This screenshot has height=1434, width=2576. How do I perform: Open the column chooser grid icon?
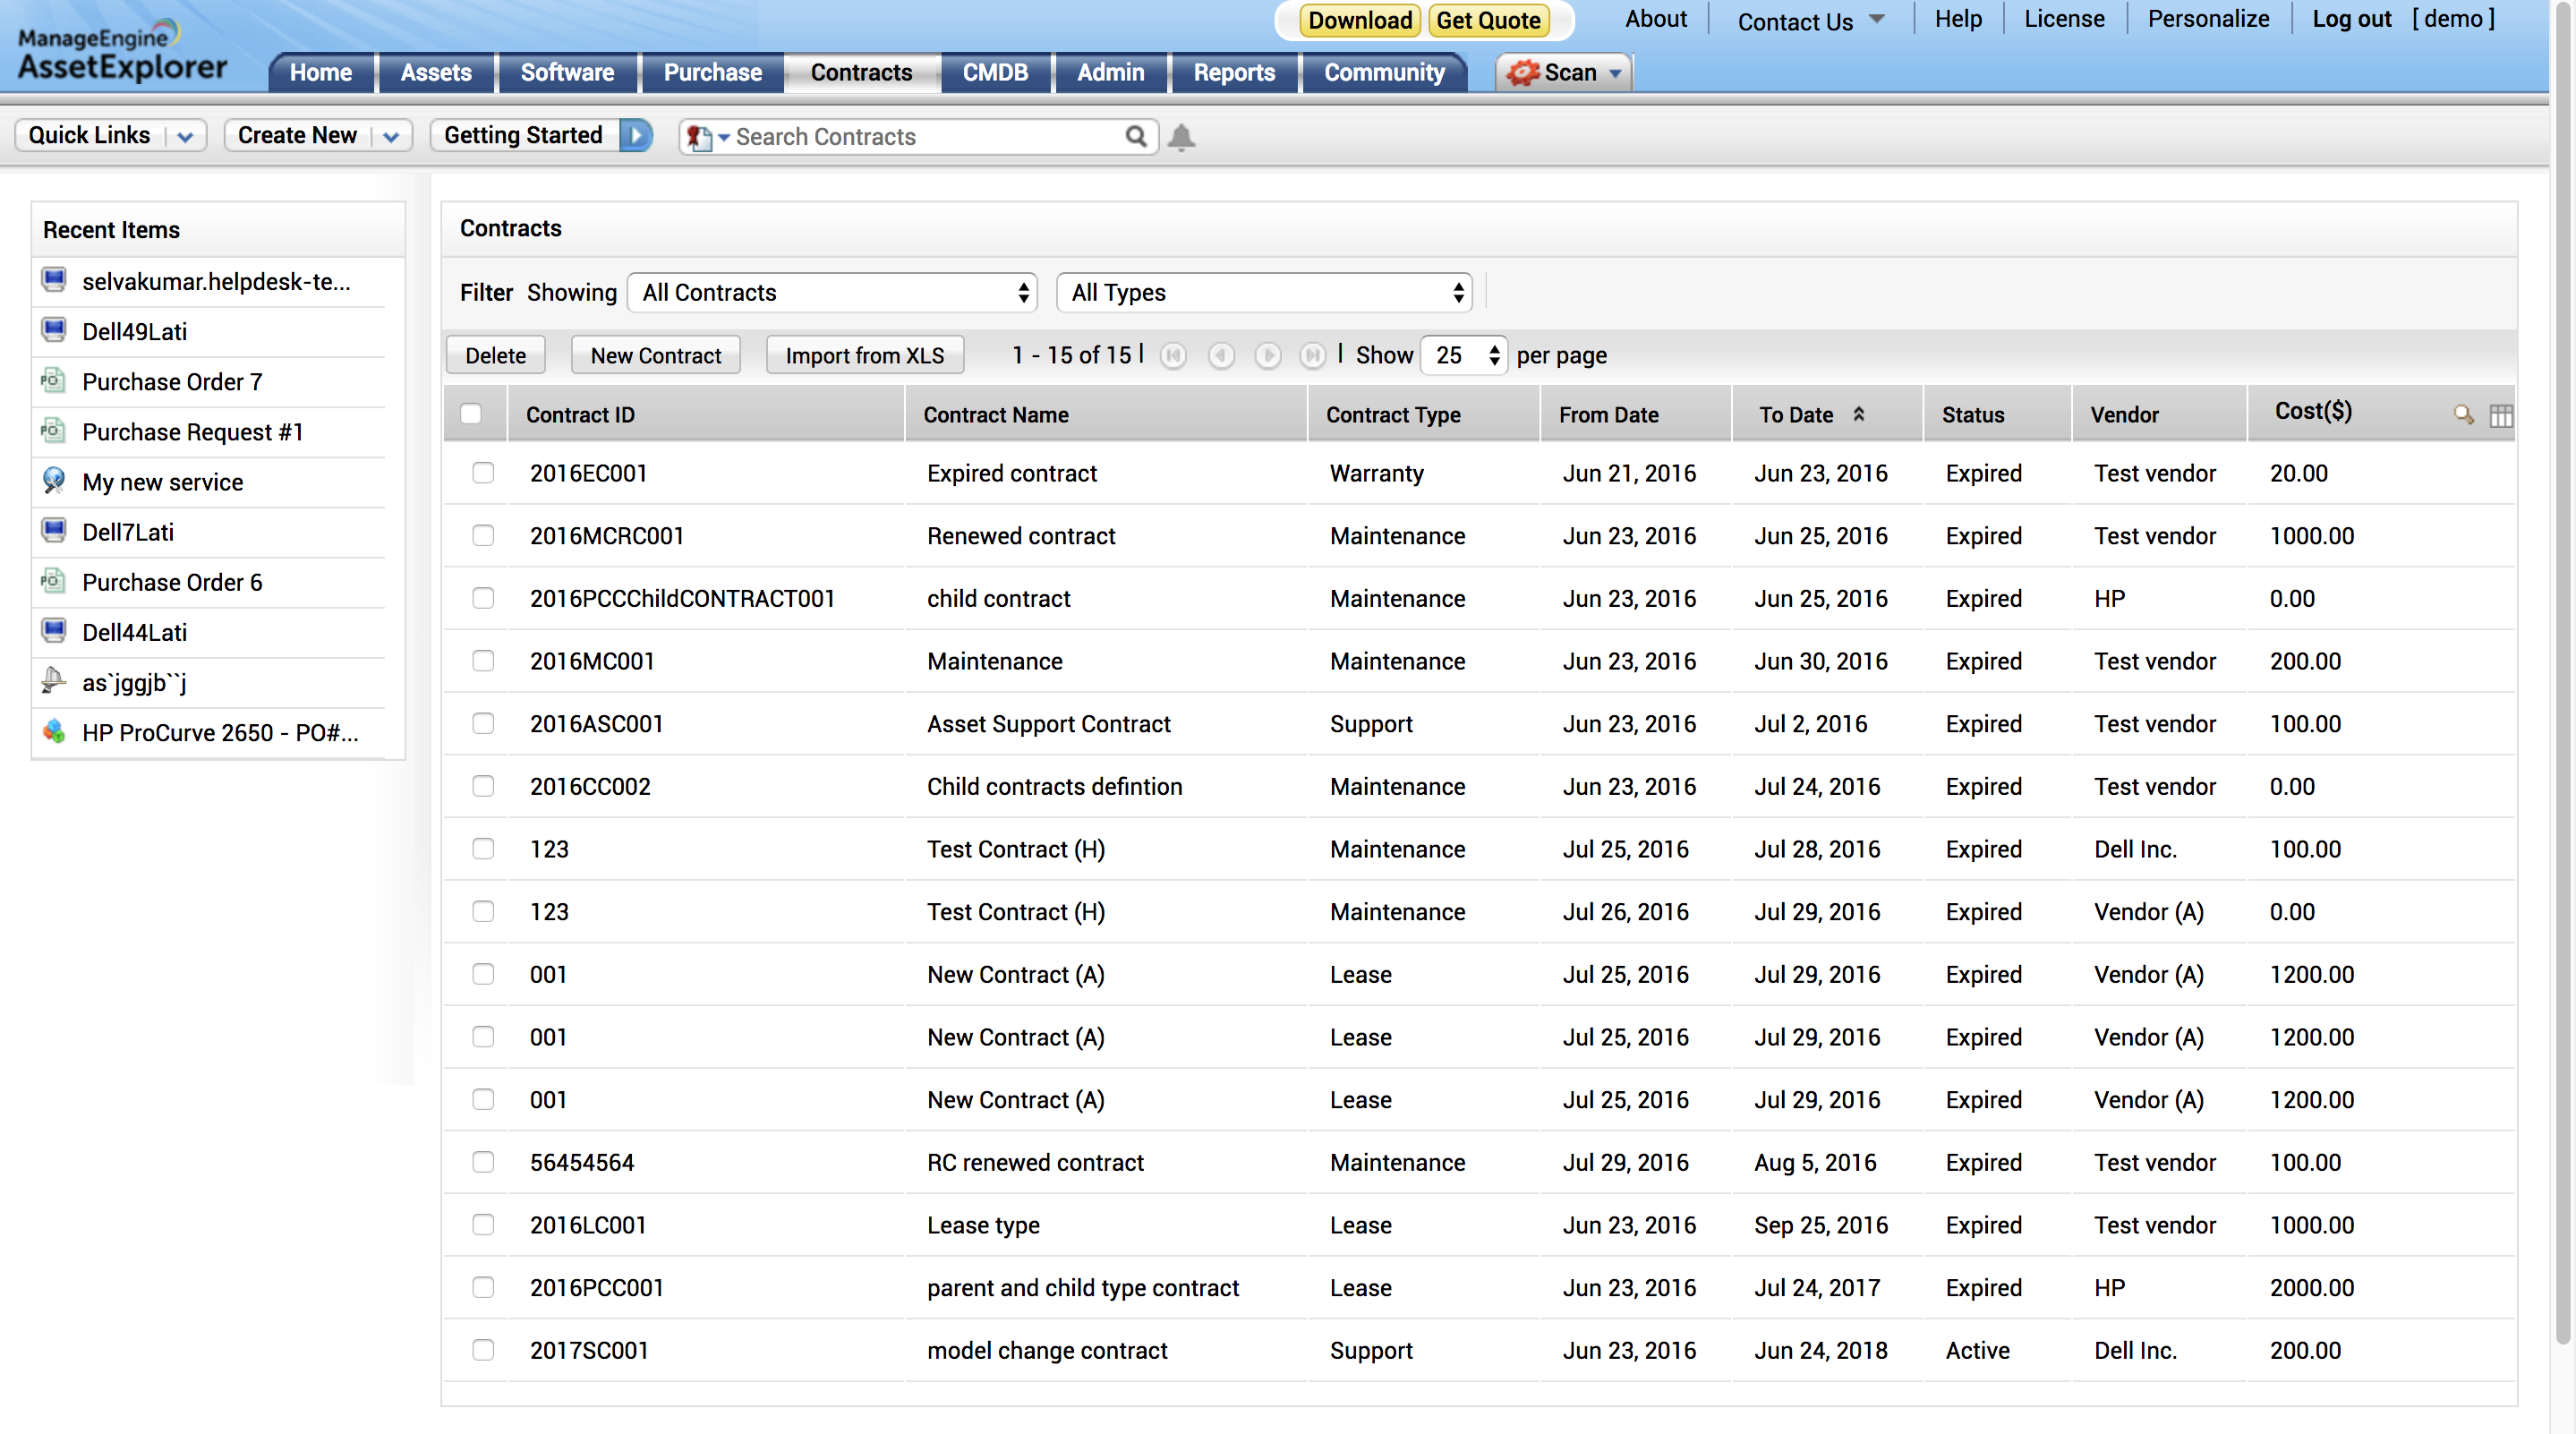[2500, 415]
